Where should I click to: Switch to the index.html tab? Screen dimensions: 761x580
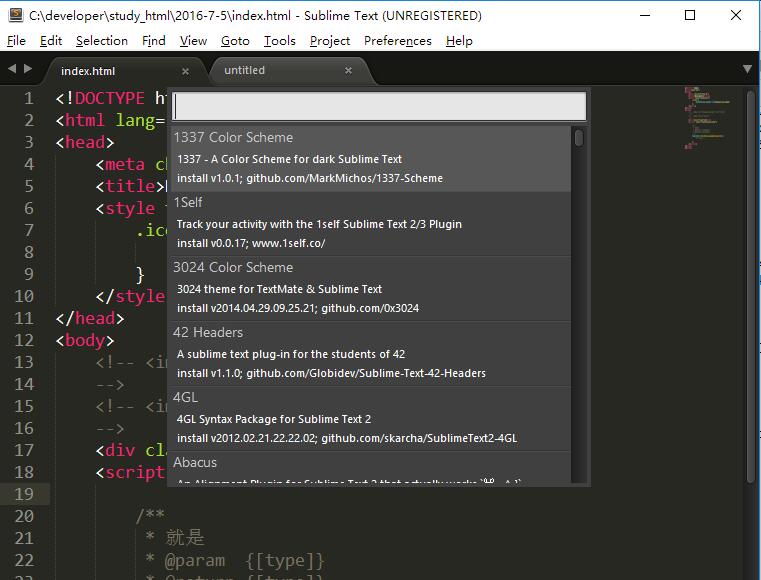[x=88, y=71]
